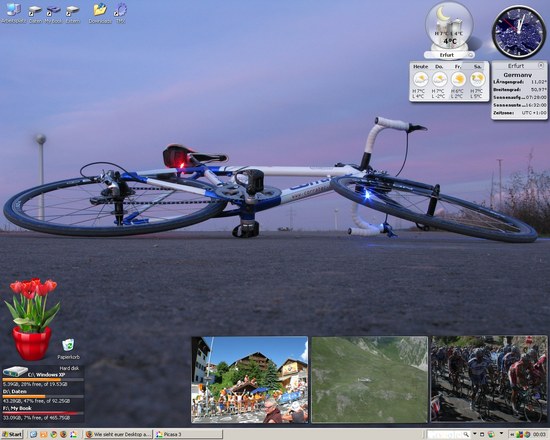Select the Fr. forecast day
The width and height of the screenshot is (550, 440).
458,81
